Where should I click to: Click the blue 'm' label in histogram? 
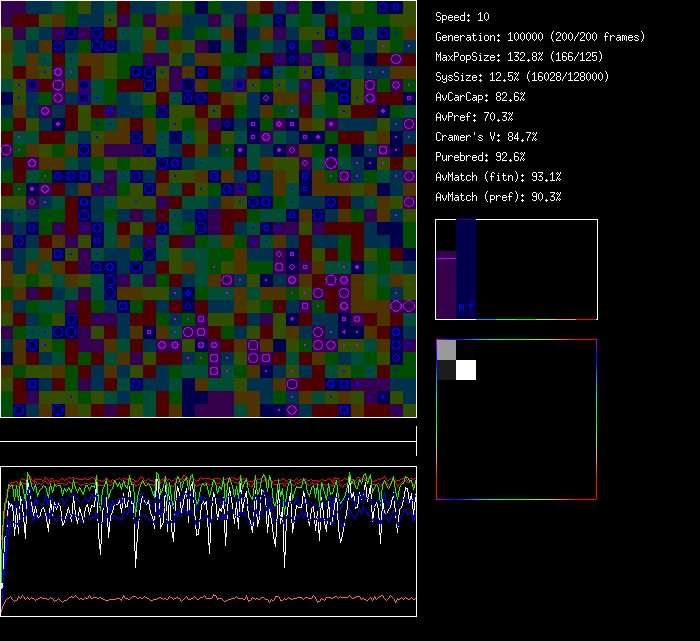coord(460,305)
